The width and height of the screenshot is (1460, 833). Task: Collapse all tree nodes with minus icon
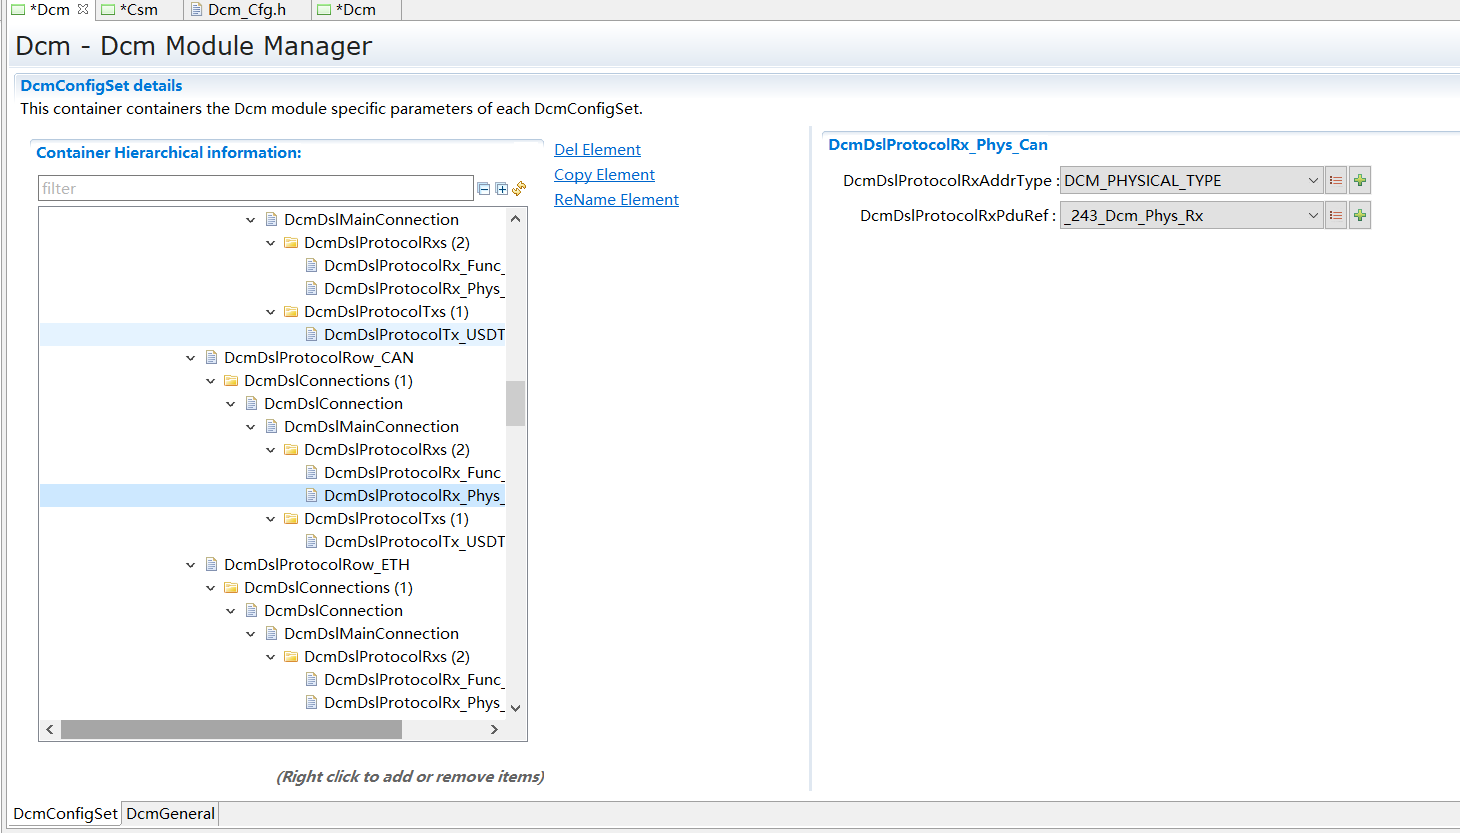tap(483, 188)
